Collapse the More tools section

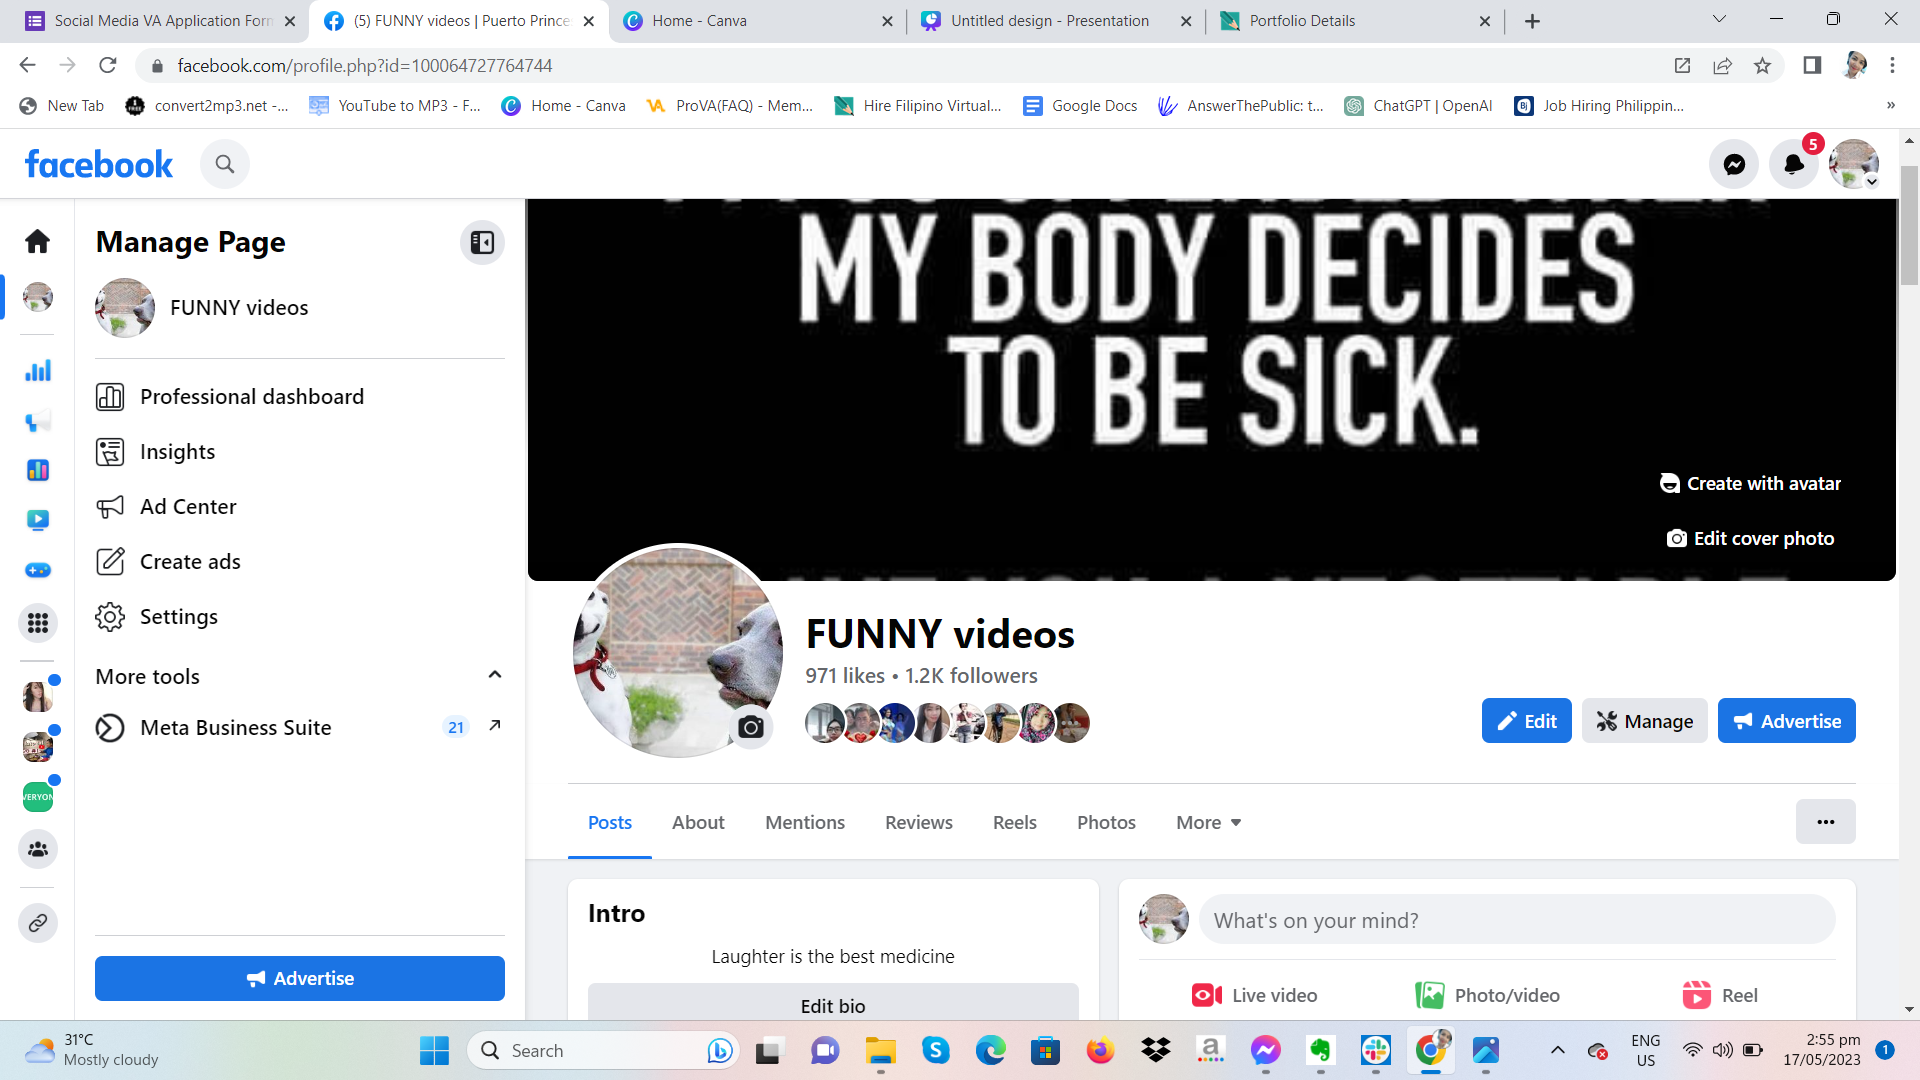pos(494,675)
